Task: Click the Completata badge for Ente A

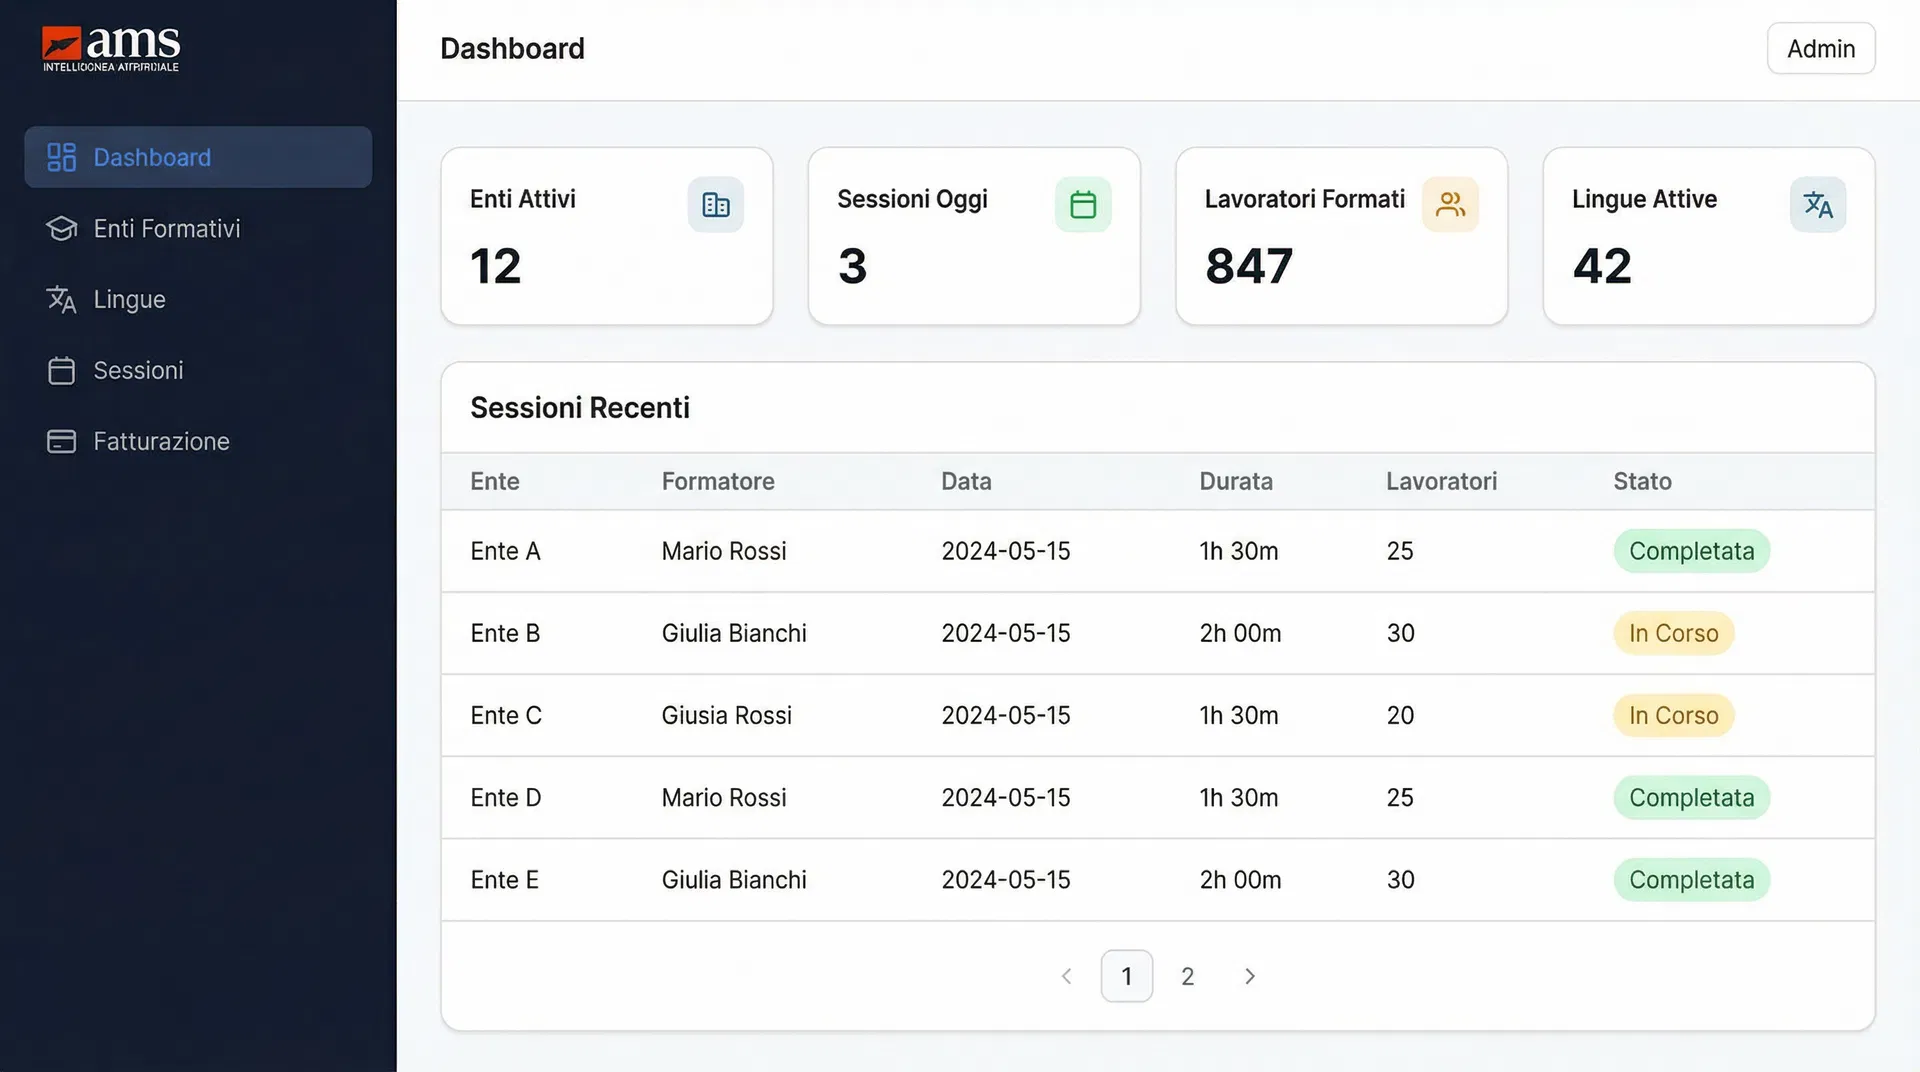Action: [1690, 551]
